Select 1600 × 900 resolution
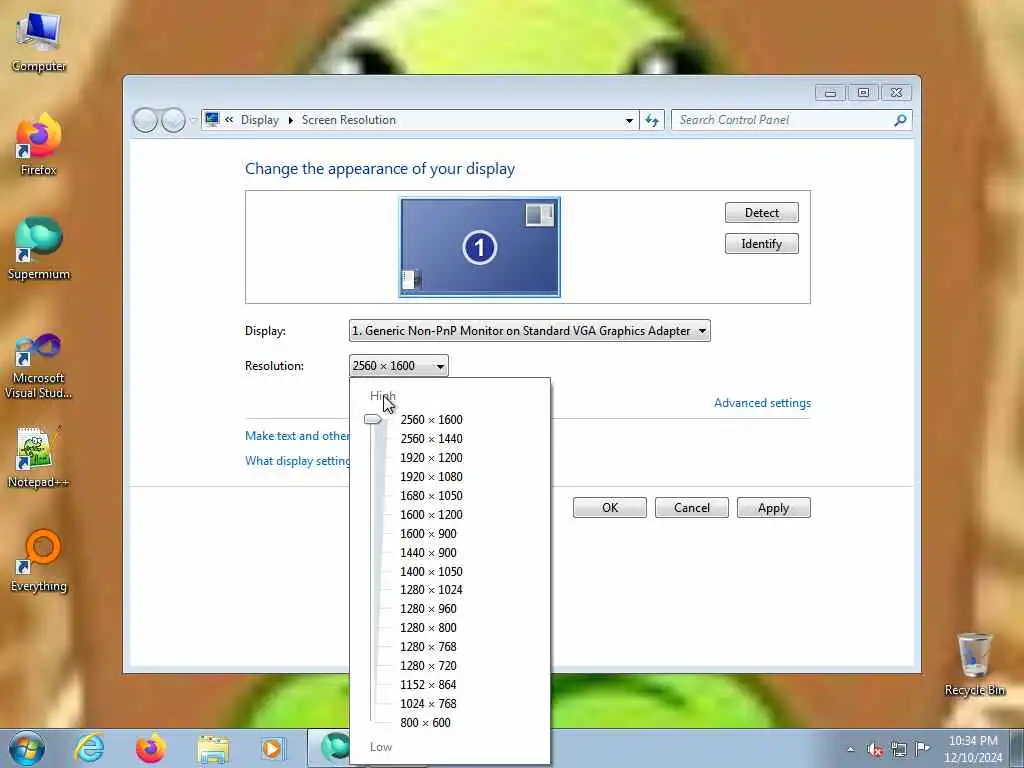The image size is (1024, 768). [x=428, y=534]
